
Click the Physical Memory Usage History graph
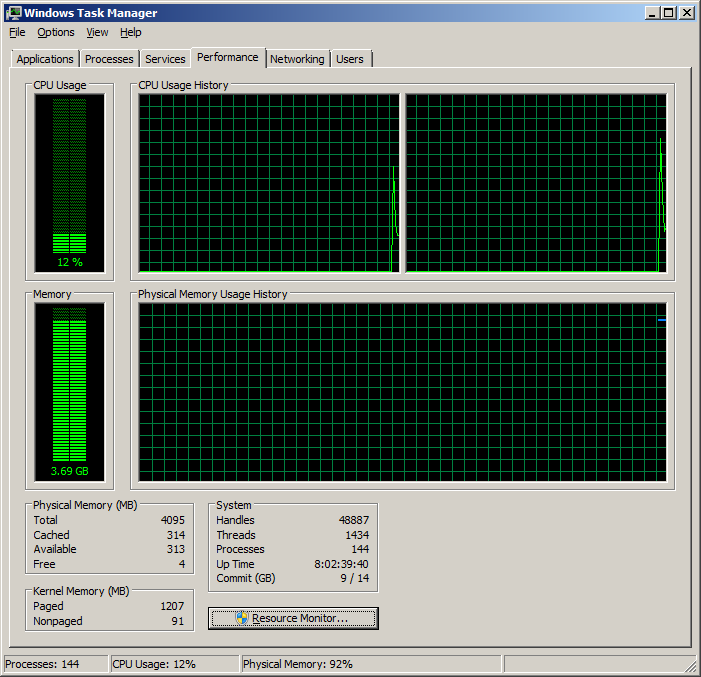402,392
